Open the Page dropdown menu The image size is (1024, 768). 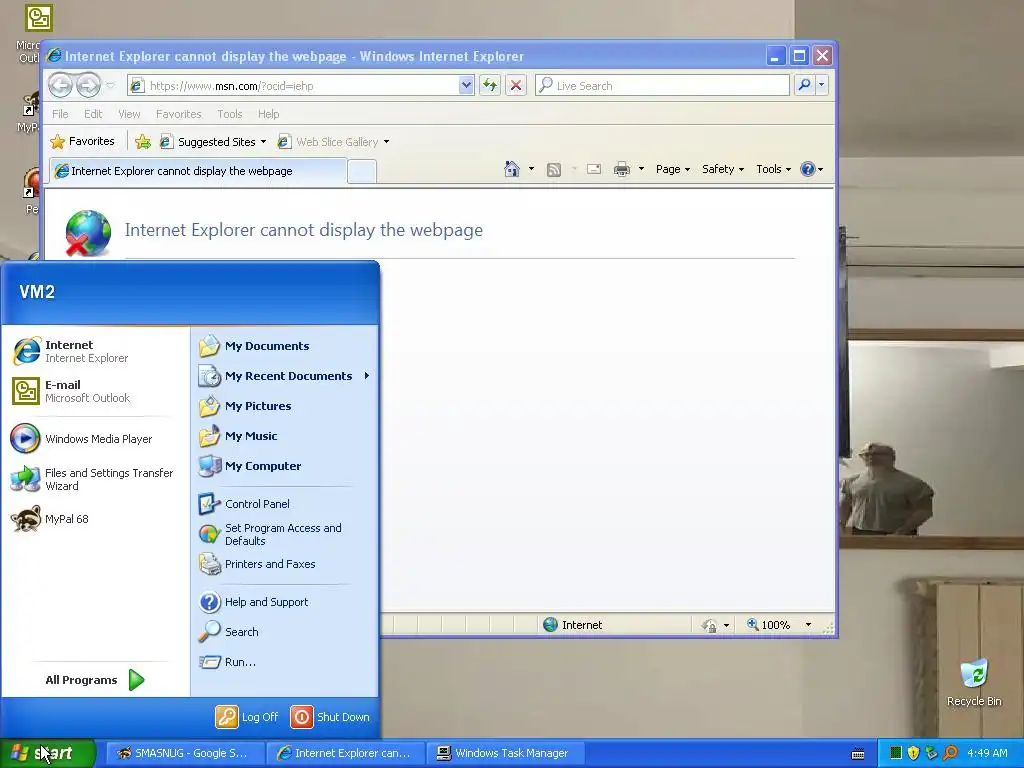pos(673,169)
